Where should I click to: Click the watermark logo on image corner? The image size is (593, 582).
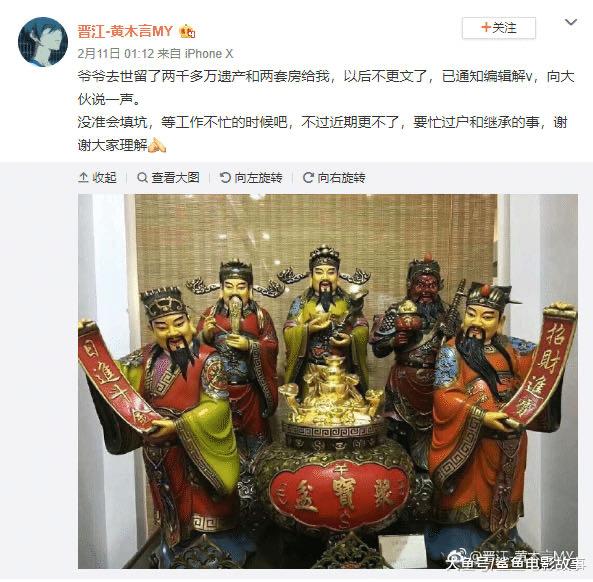(452, 560)
